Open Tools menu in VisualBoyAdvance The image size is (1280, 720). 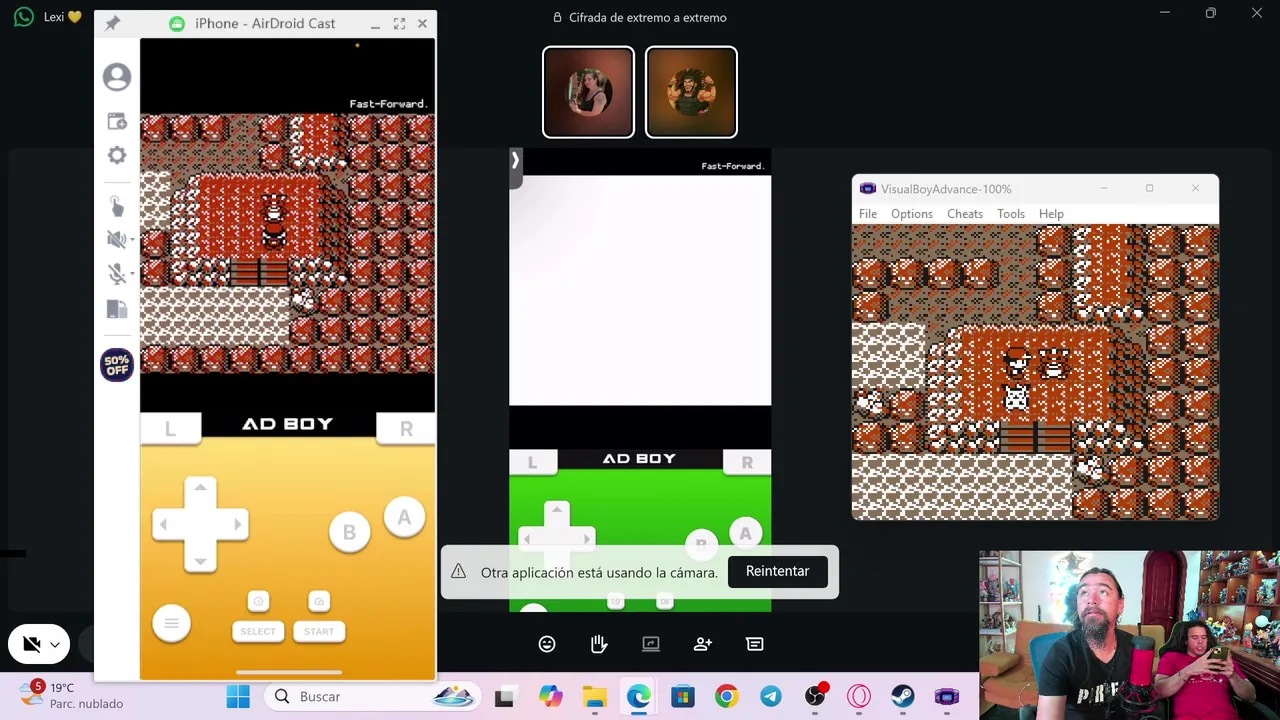coord(1011,214)
